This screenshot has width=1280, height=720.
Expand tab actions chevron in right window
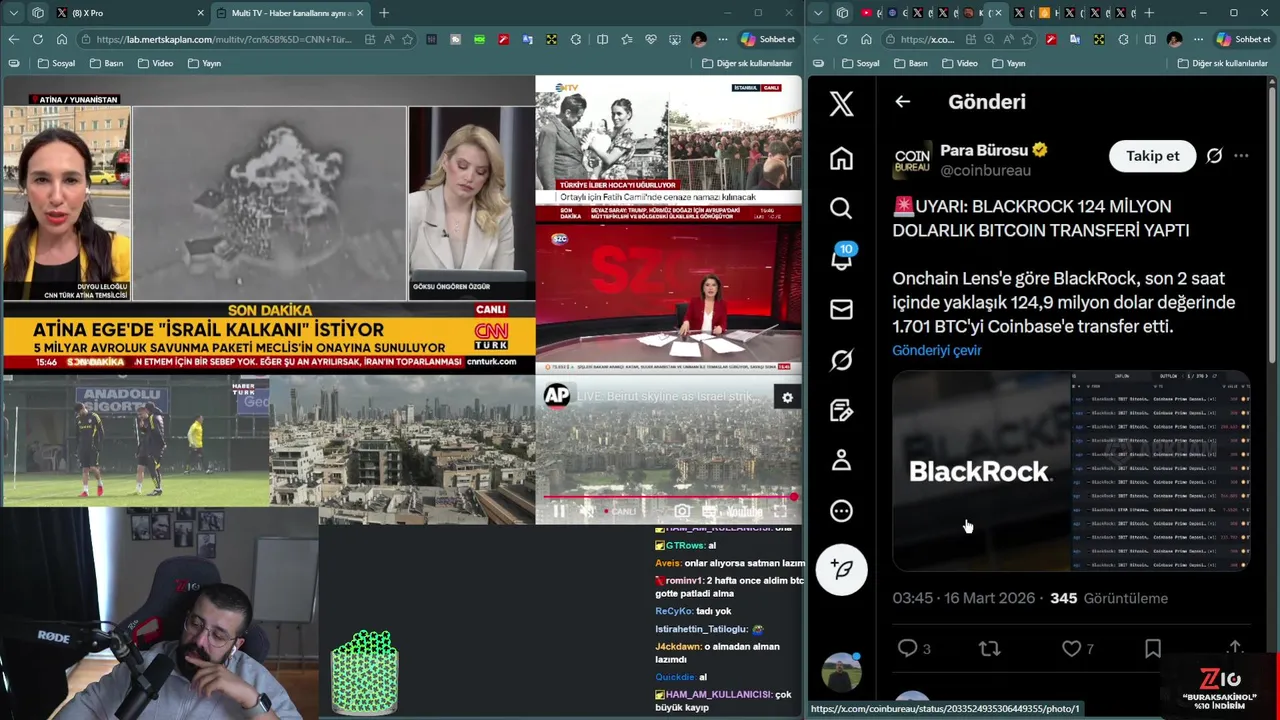click(819, 13)
